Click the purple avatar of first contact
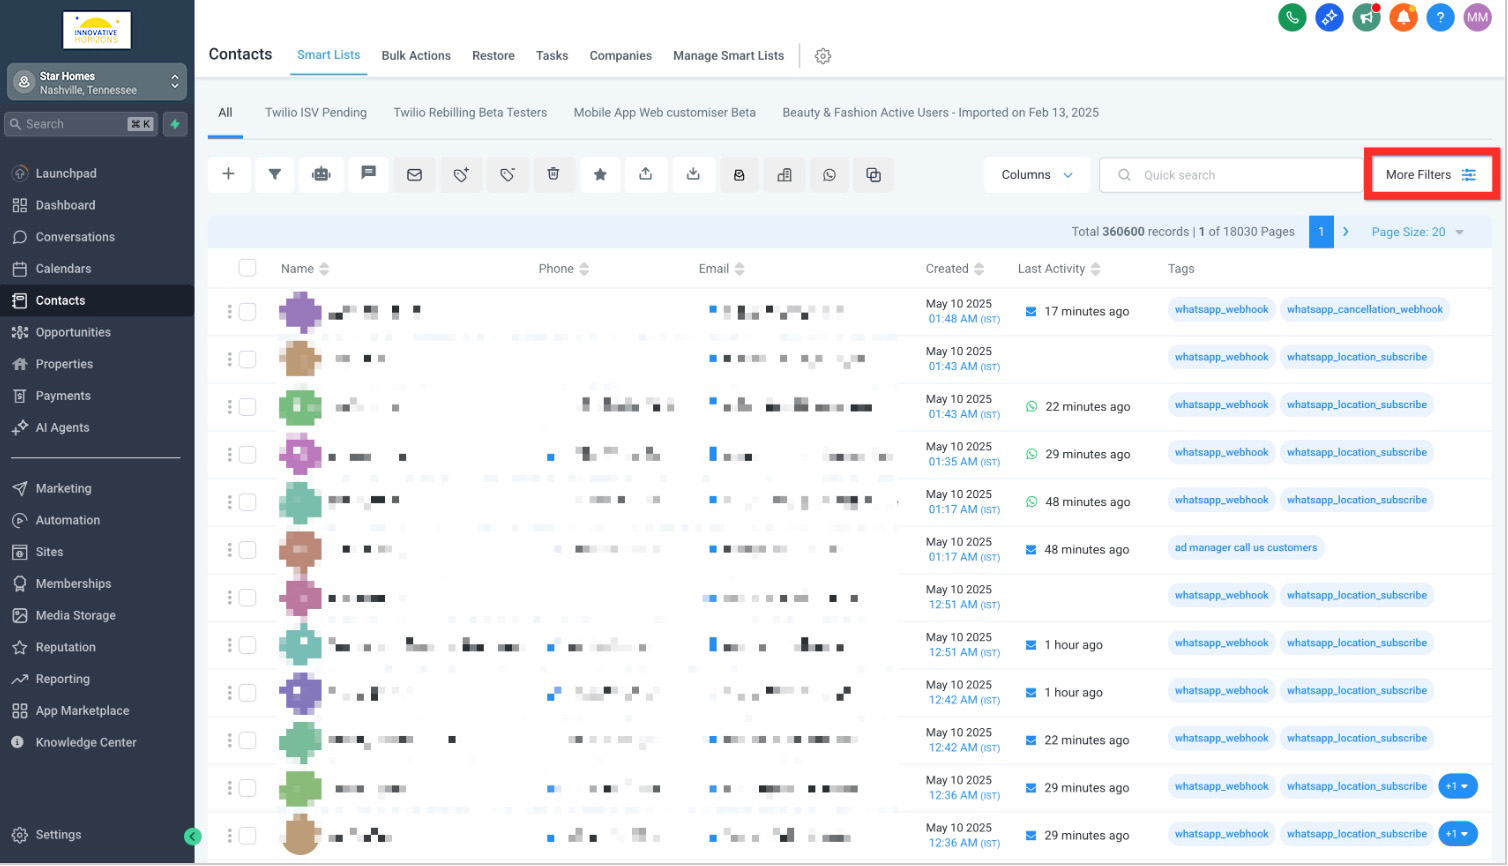Screen dimensions: 1508x866 [x=300, y=312]
